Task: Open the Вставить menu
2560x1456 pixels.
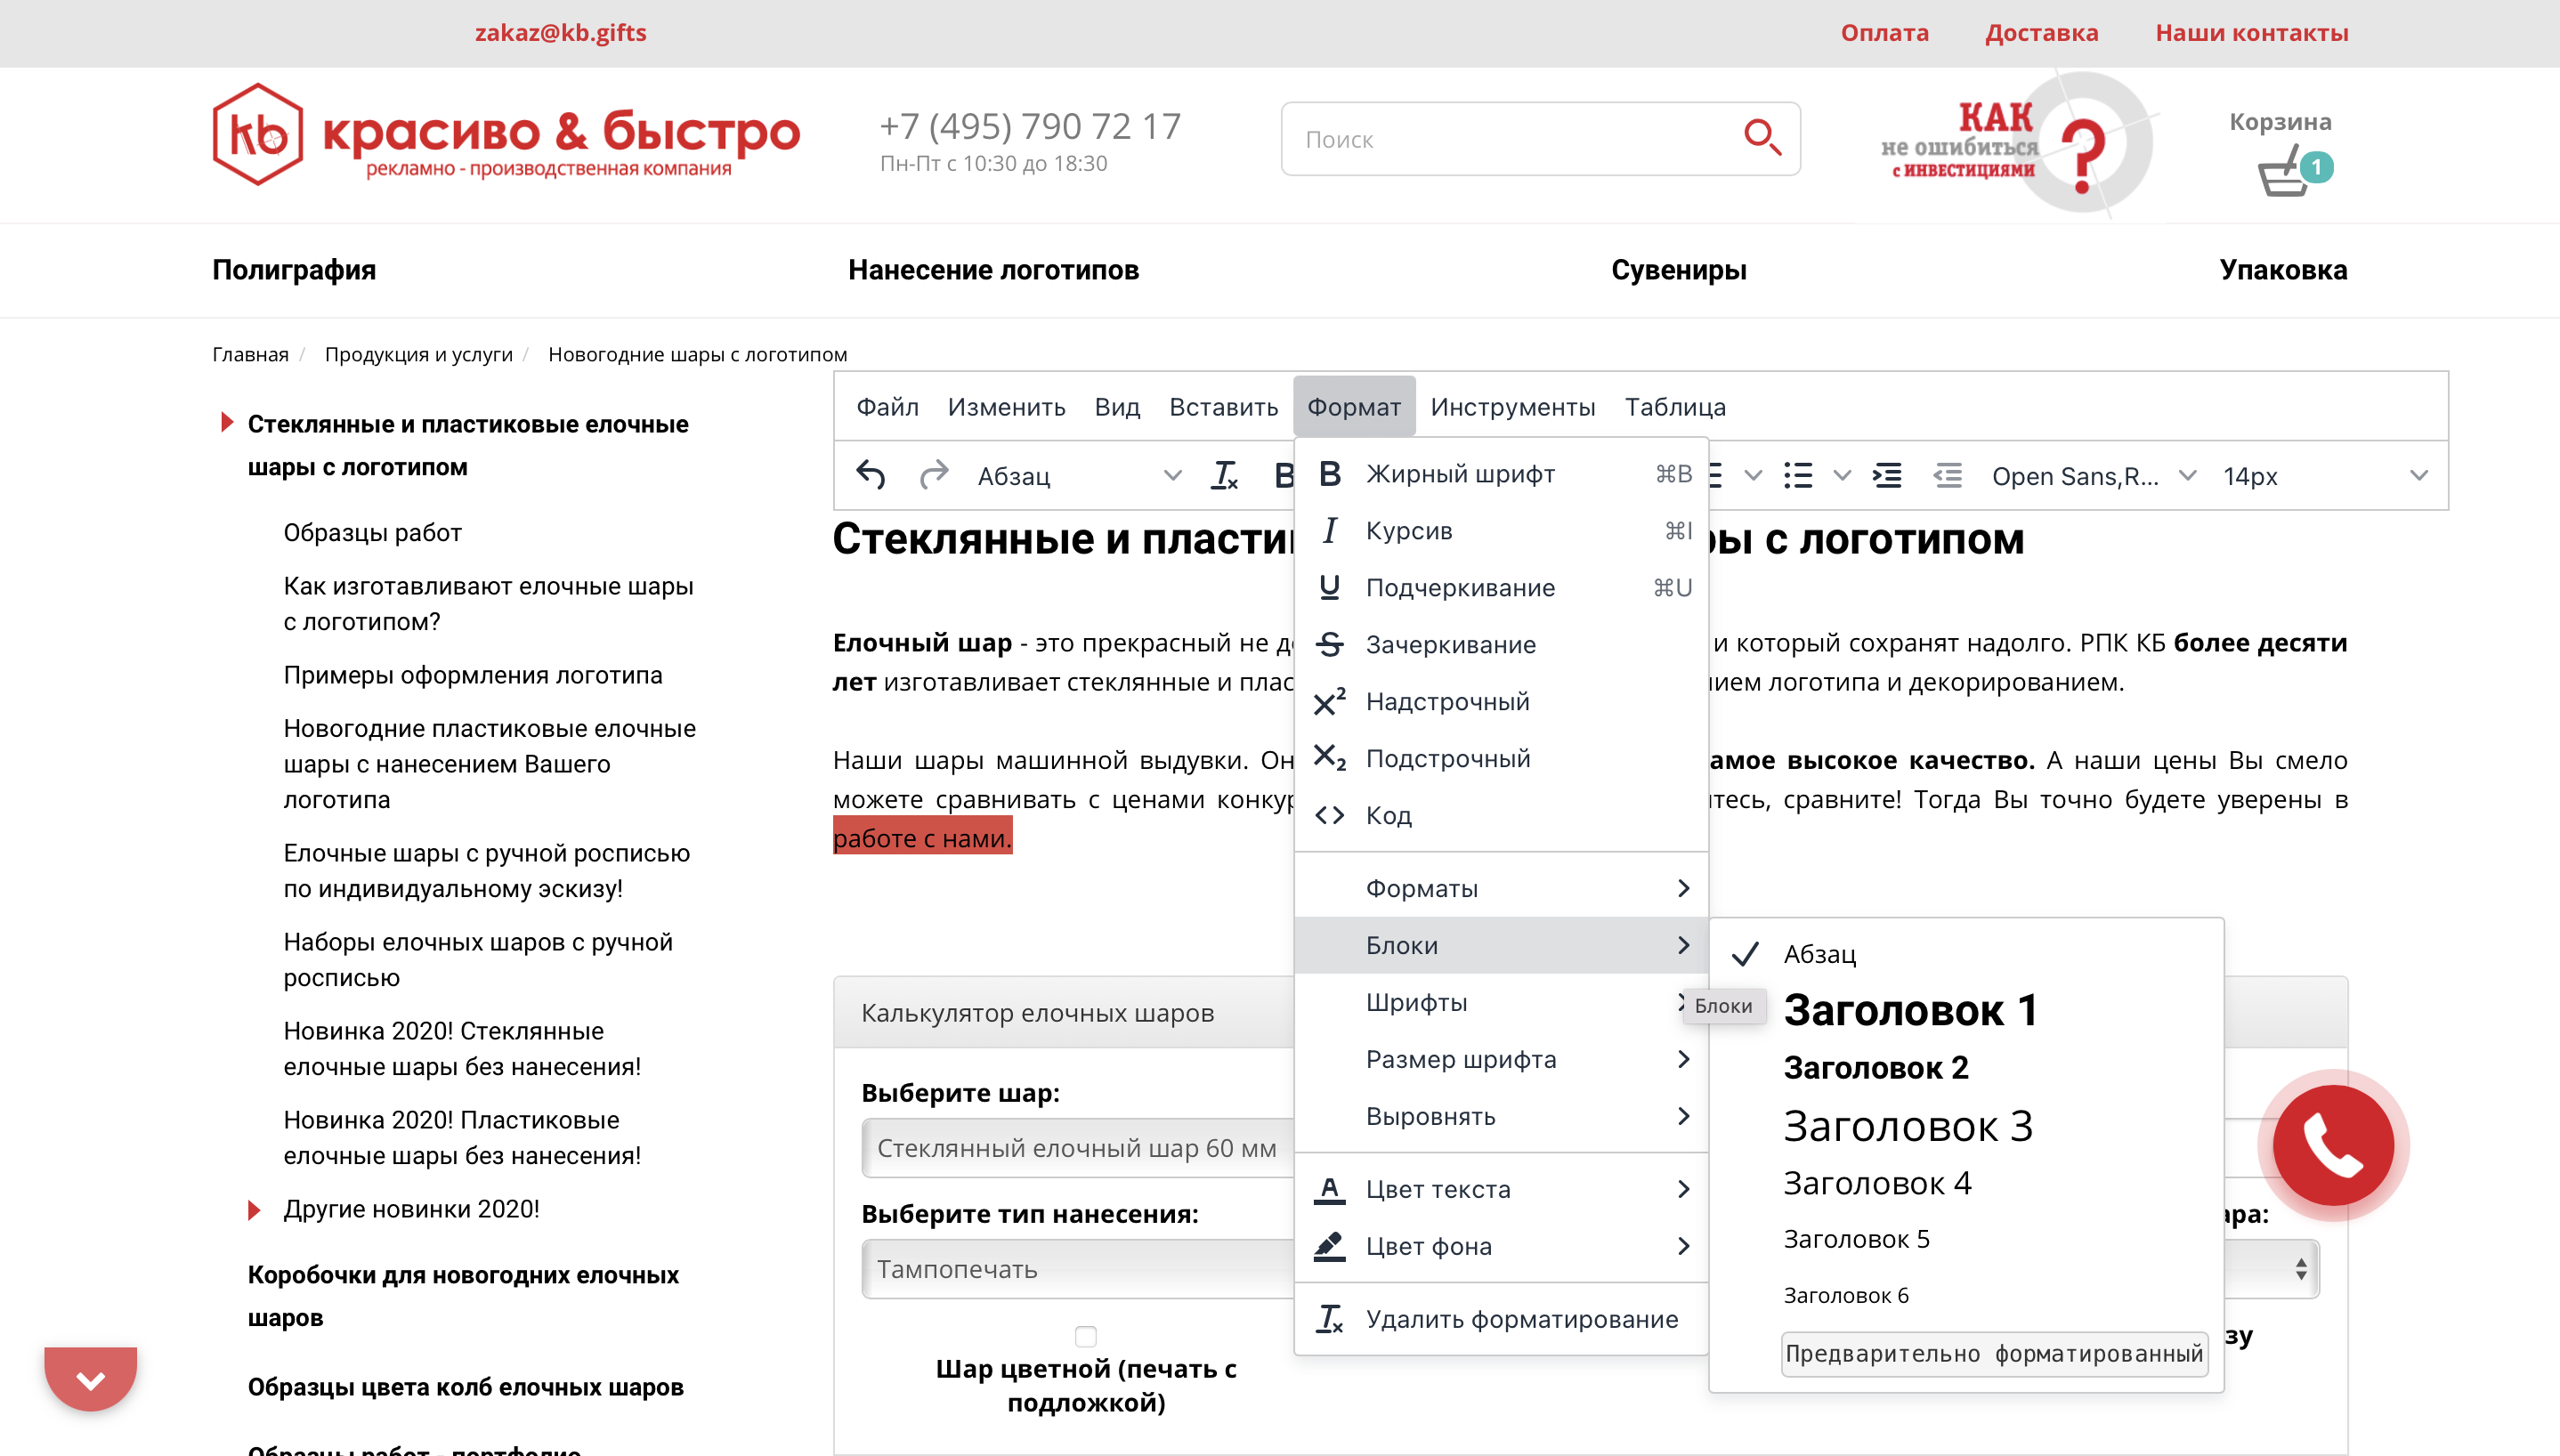Action: click(1223, 407)
